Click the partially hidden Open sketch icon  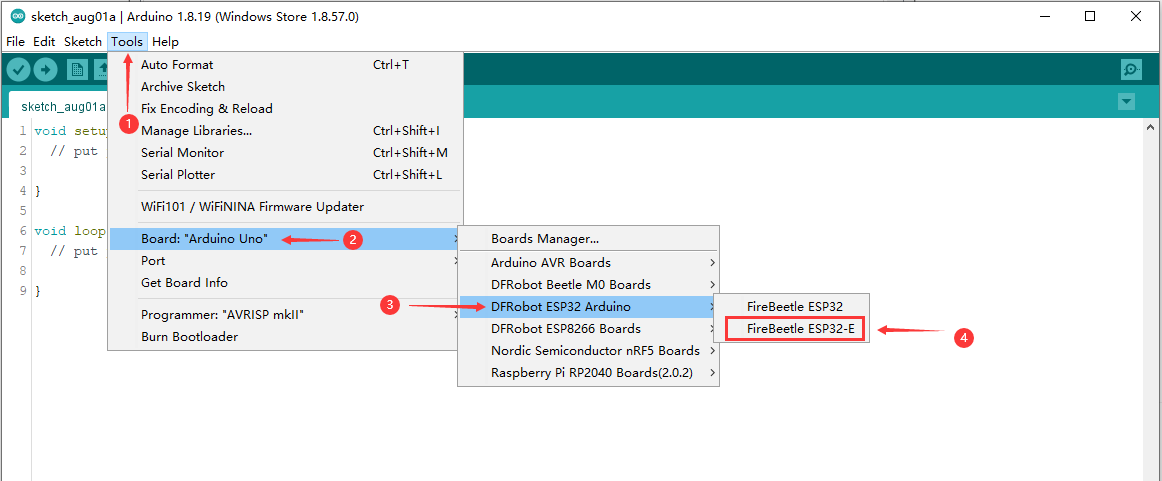[x=101, y=69]
